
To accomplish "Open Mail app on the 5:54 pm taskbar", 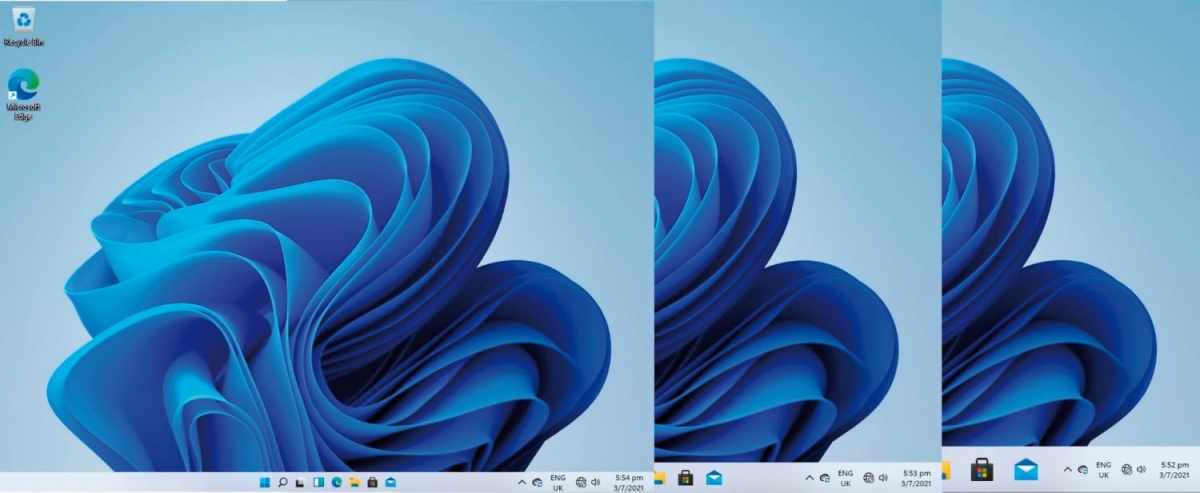I will (x=390, y=482).
